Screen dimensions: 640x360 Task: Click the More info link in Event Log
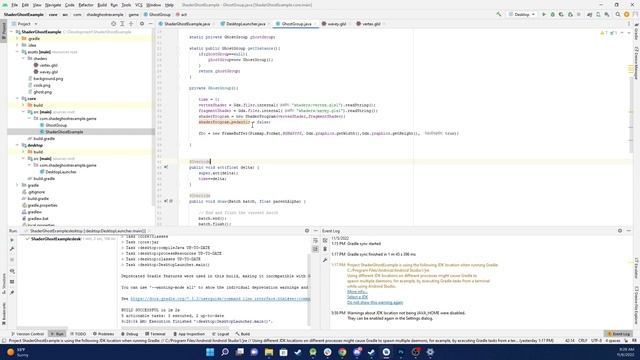[357, 292]
